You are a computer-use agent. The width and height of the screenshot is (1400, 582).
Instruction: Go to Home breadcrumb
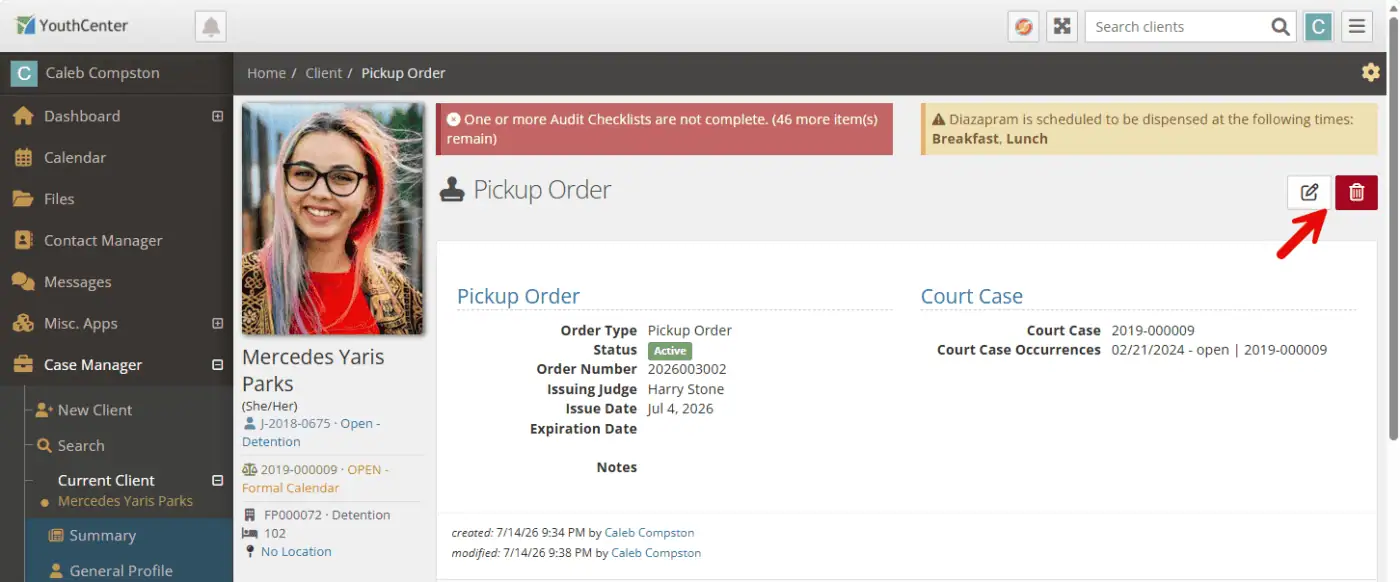pyautogui.click(x=266, y=73)
